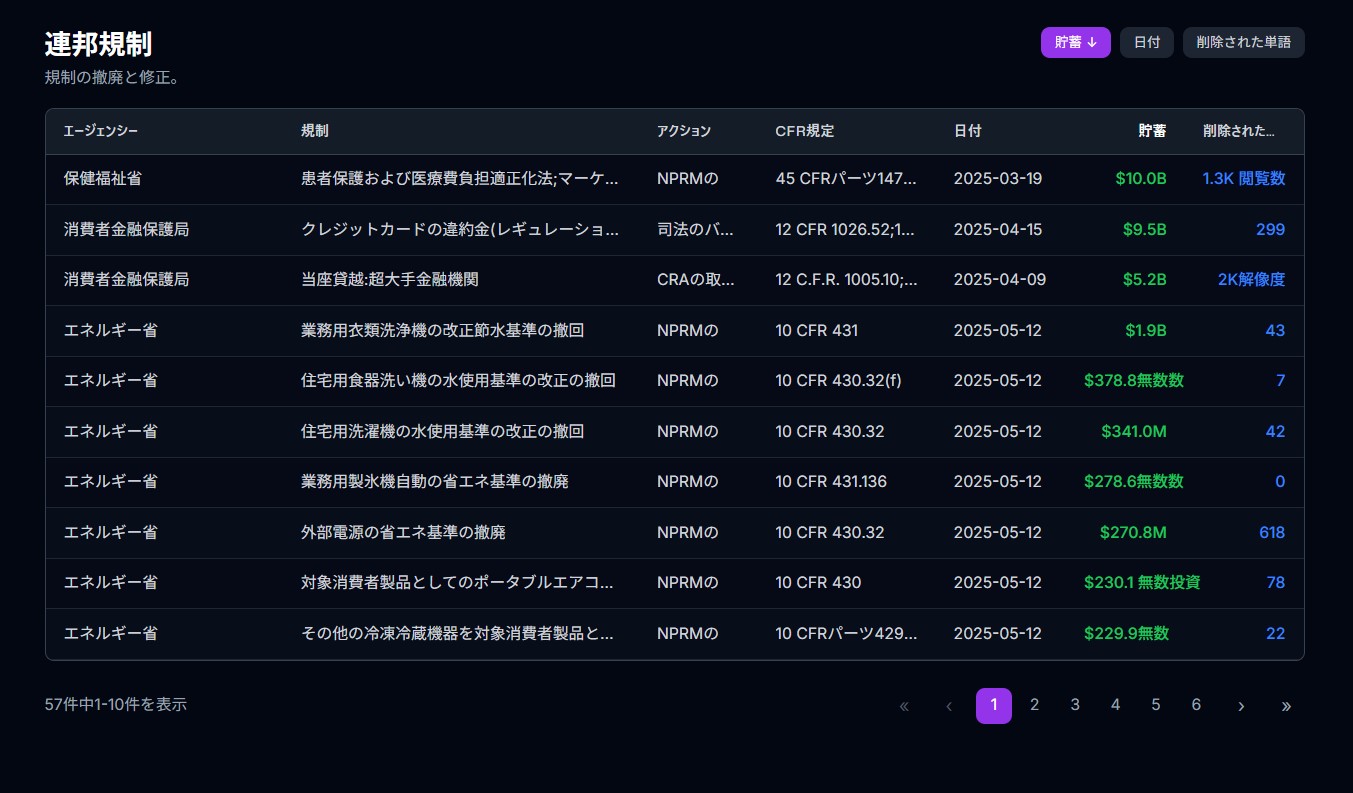Click the エージェンシー column header

click(x=101, y=131)
